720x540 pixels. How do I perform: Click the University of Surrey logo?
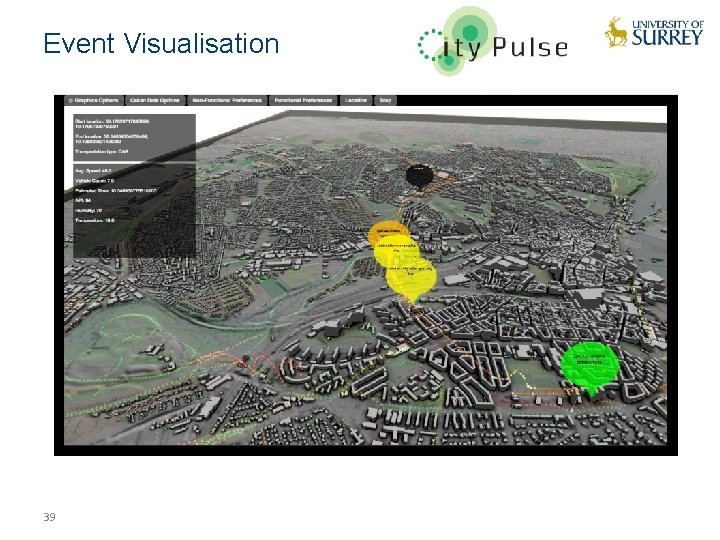(x=654, y=32)
